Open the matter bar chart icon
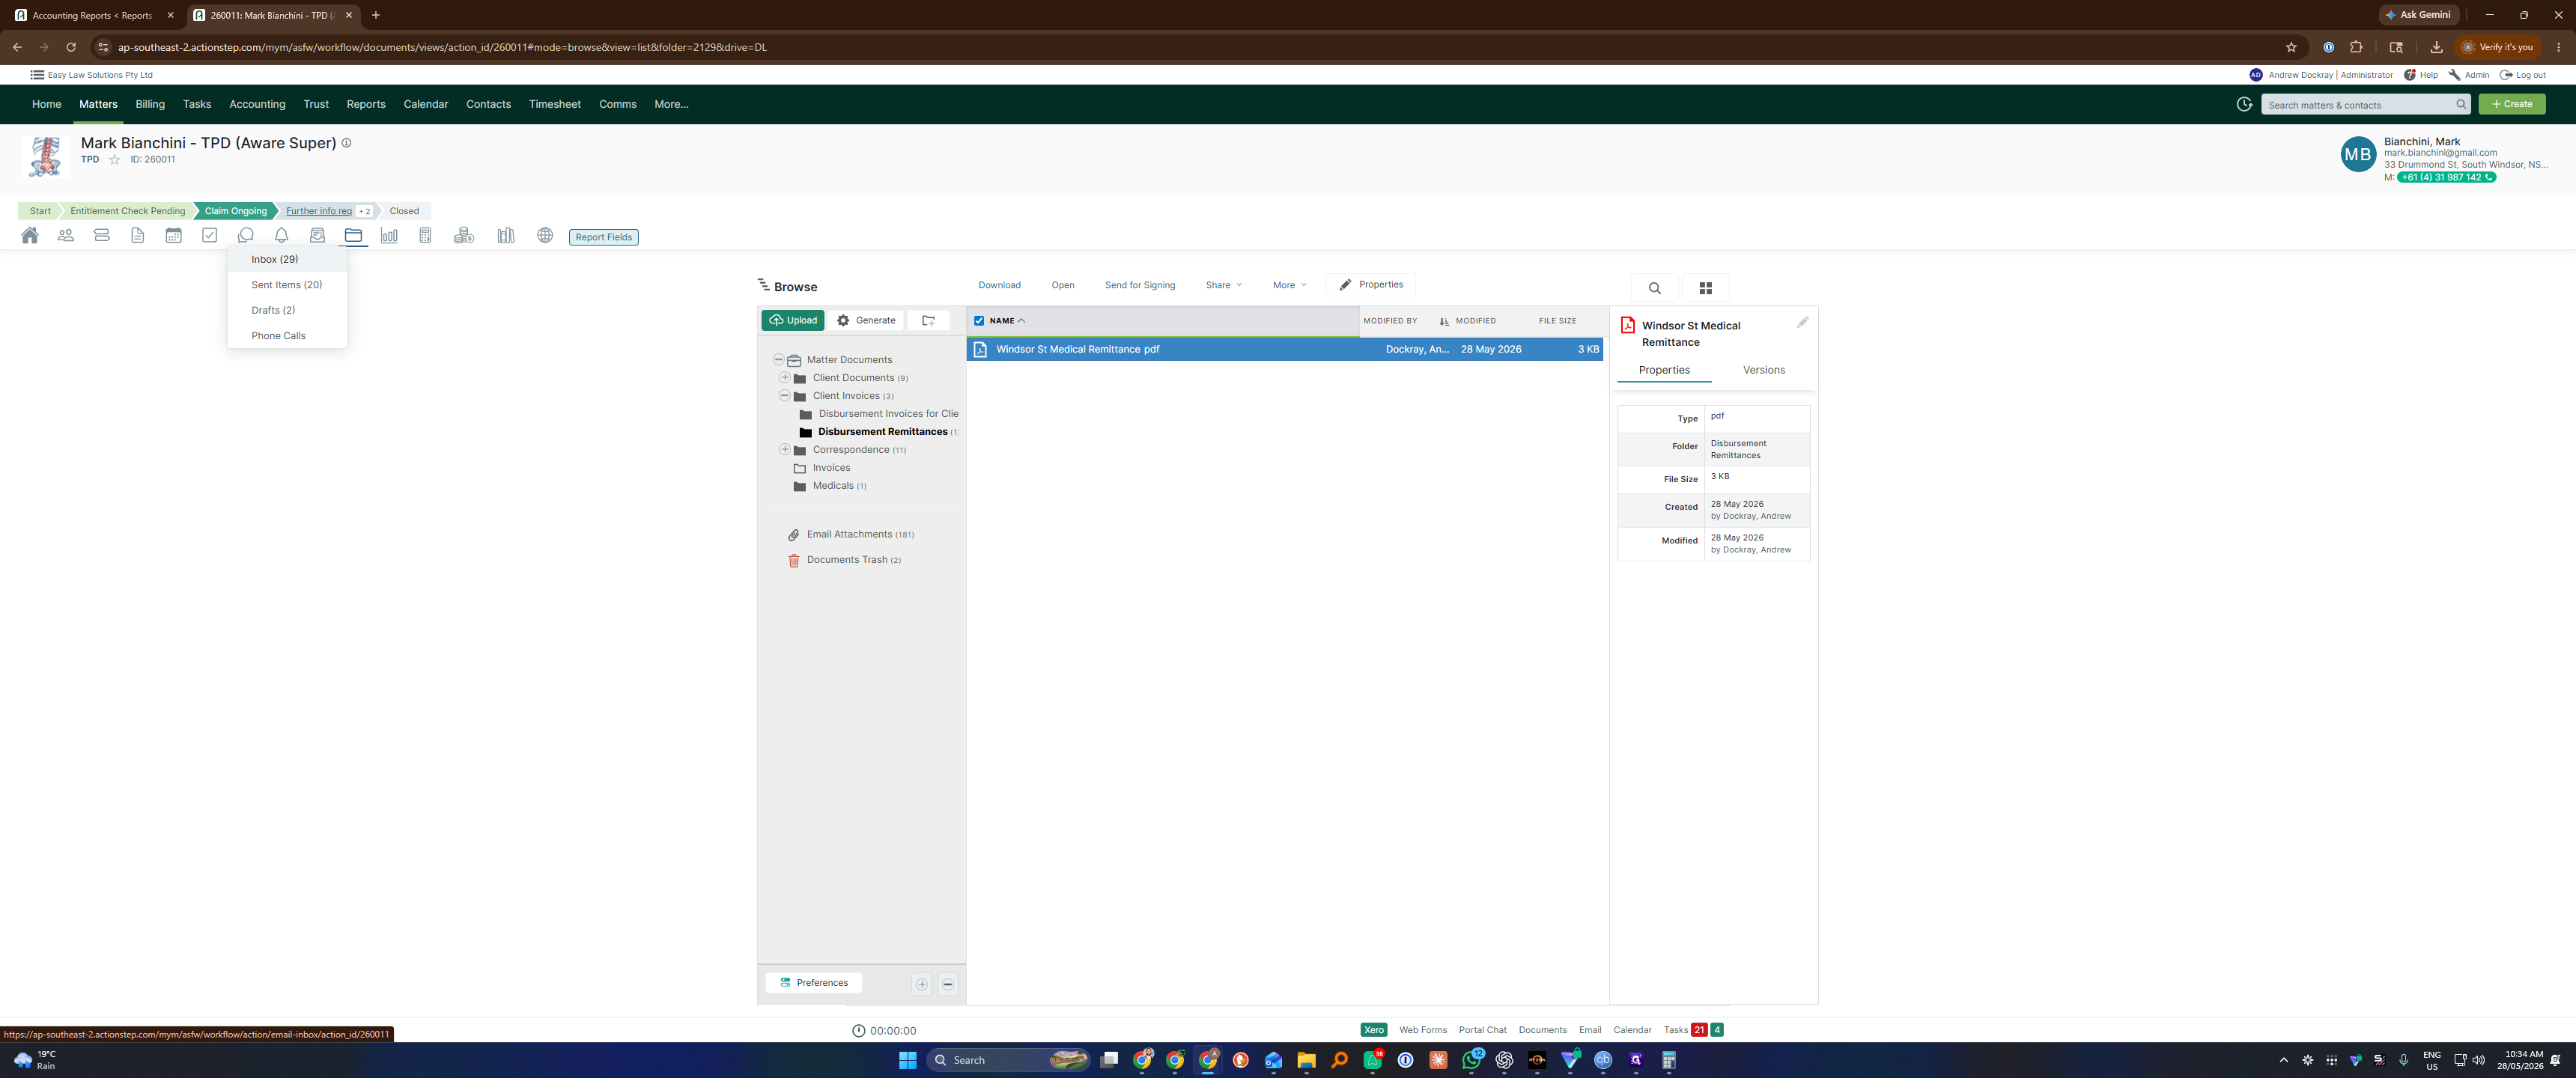The width and height of the screenshot is (2576, 1078). click(x=389, y=236)
